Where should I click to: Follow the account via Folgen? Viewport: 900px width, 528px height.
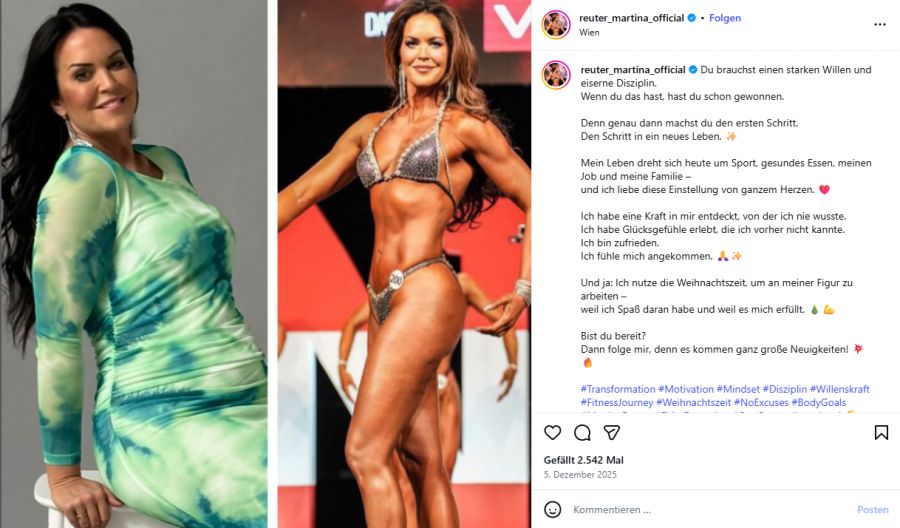click(x=725, y=18)
